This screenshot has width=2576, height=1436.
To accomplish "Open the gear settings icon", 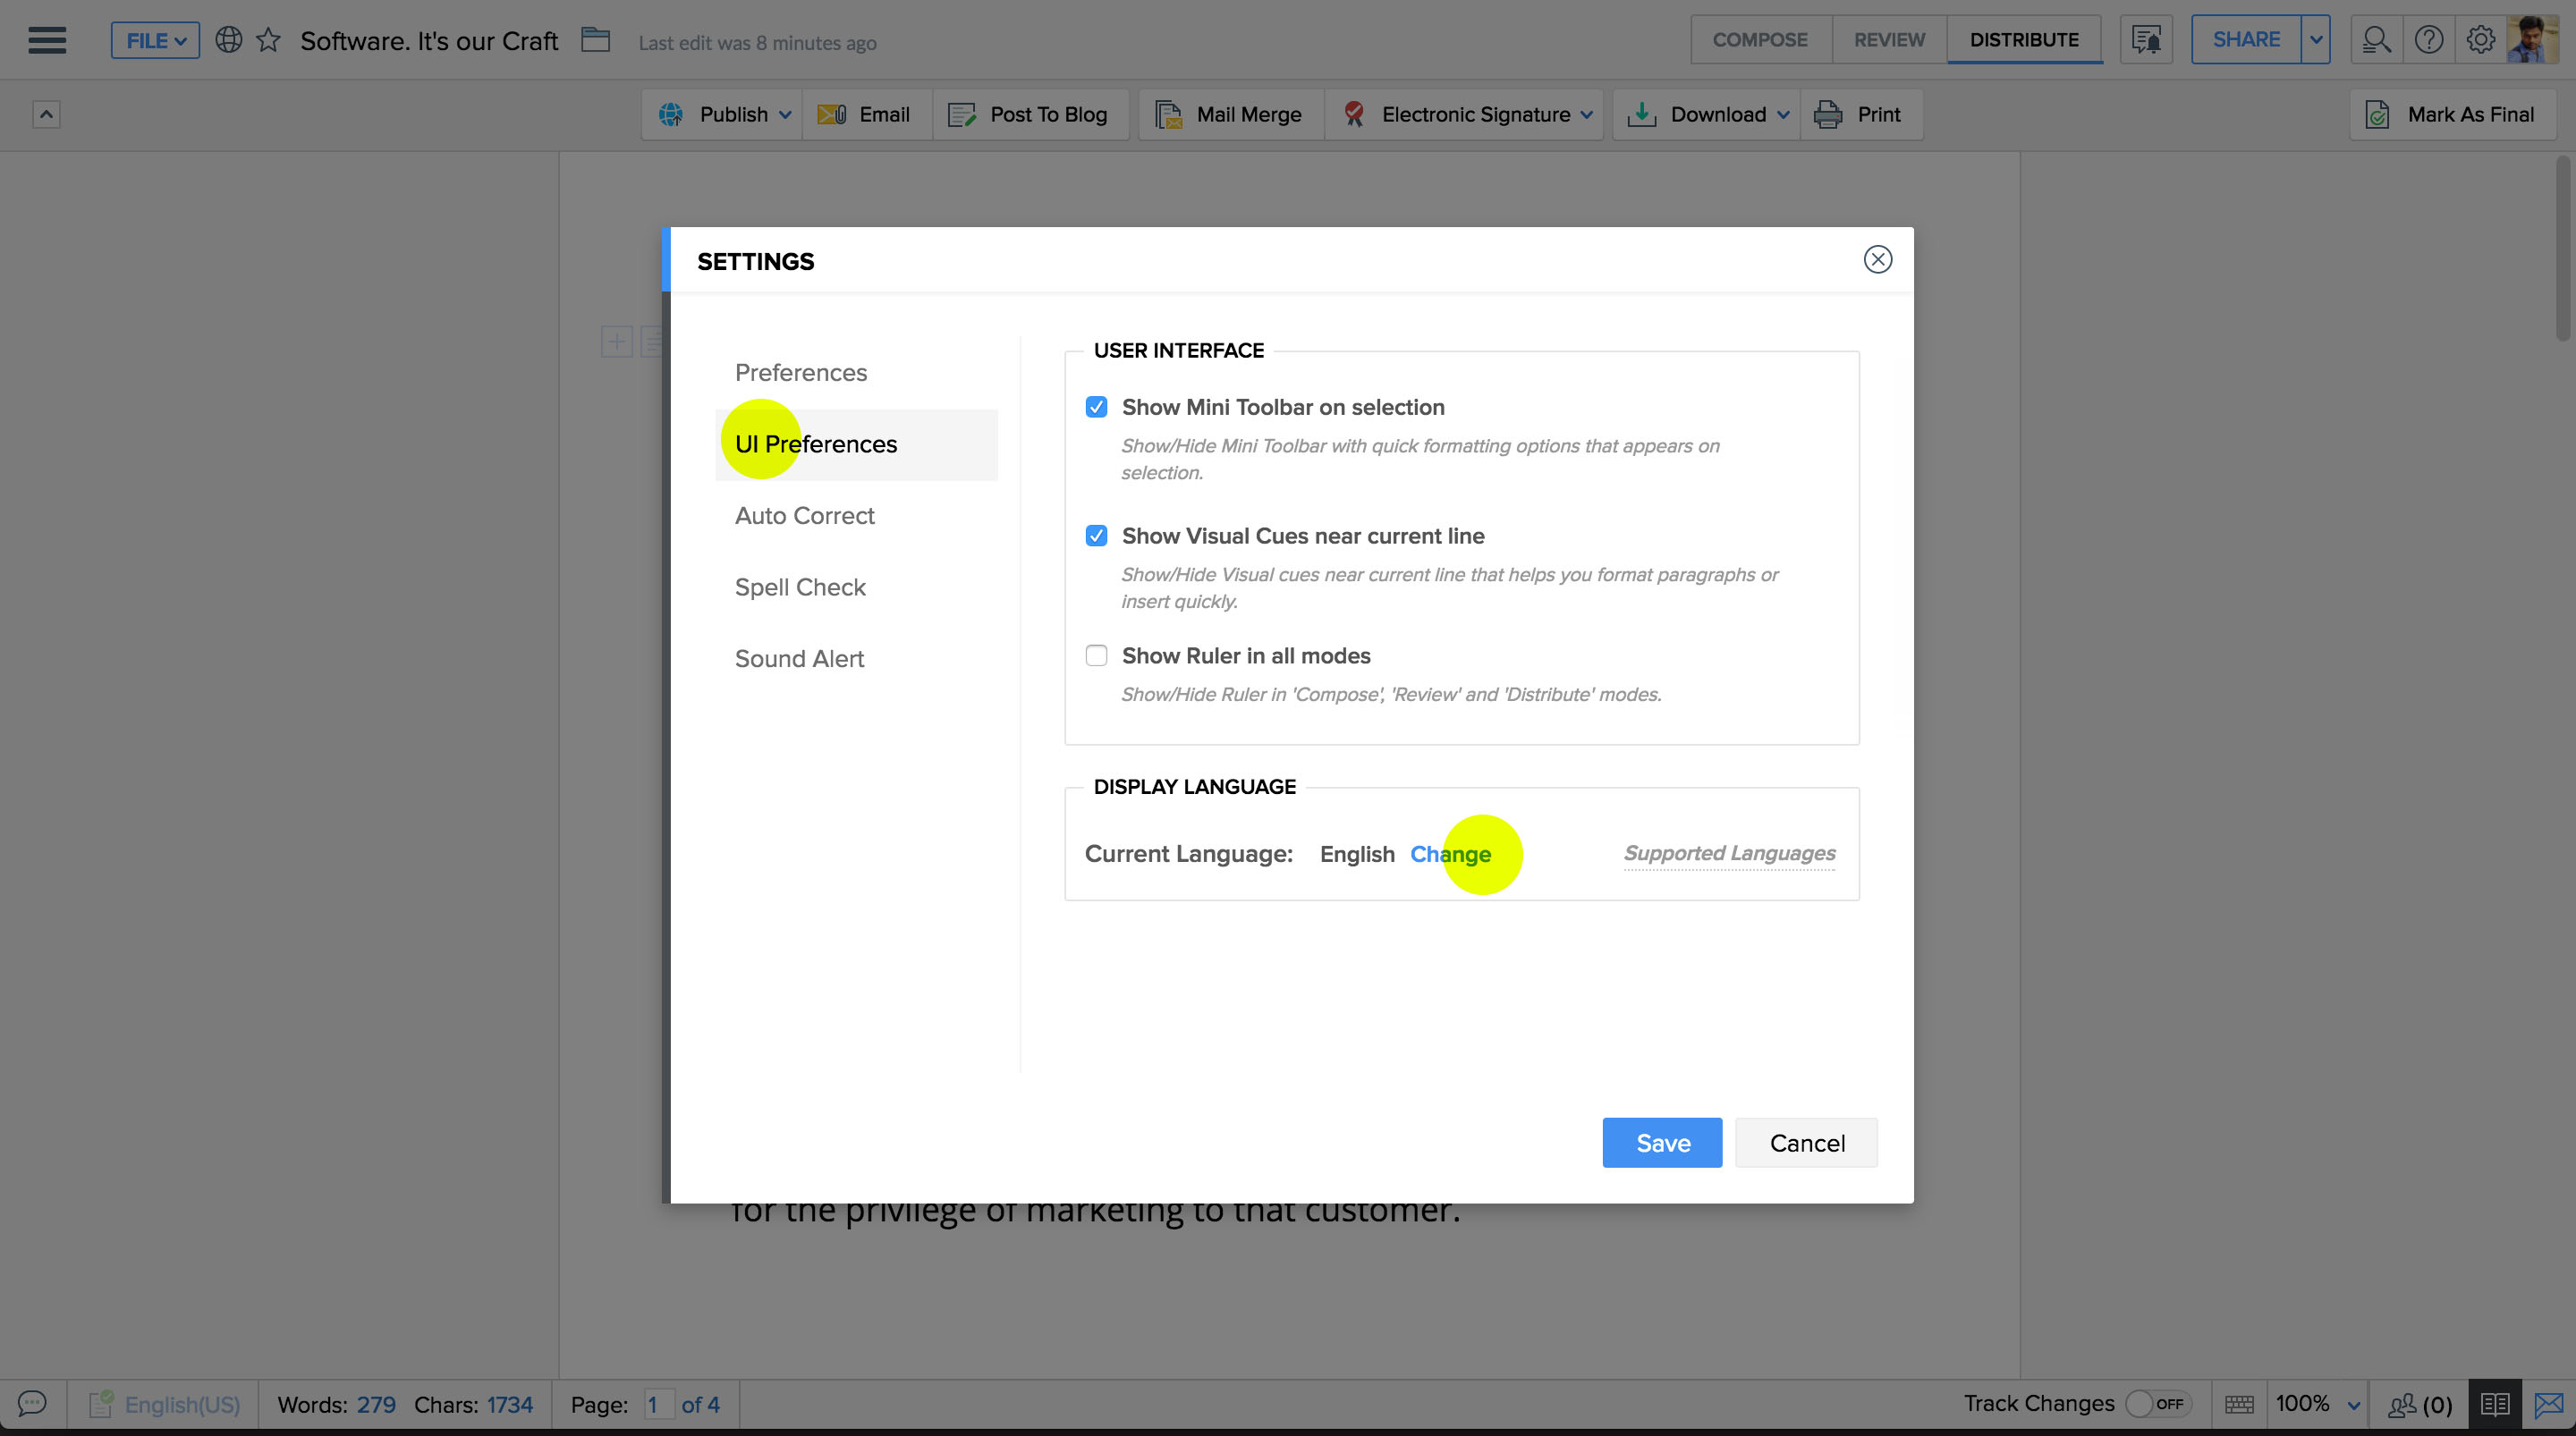I will pyautogui.click(x=2480, y=40).
